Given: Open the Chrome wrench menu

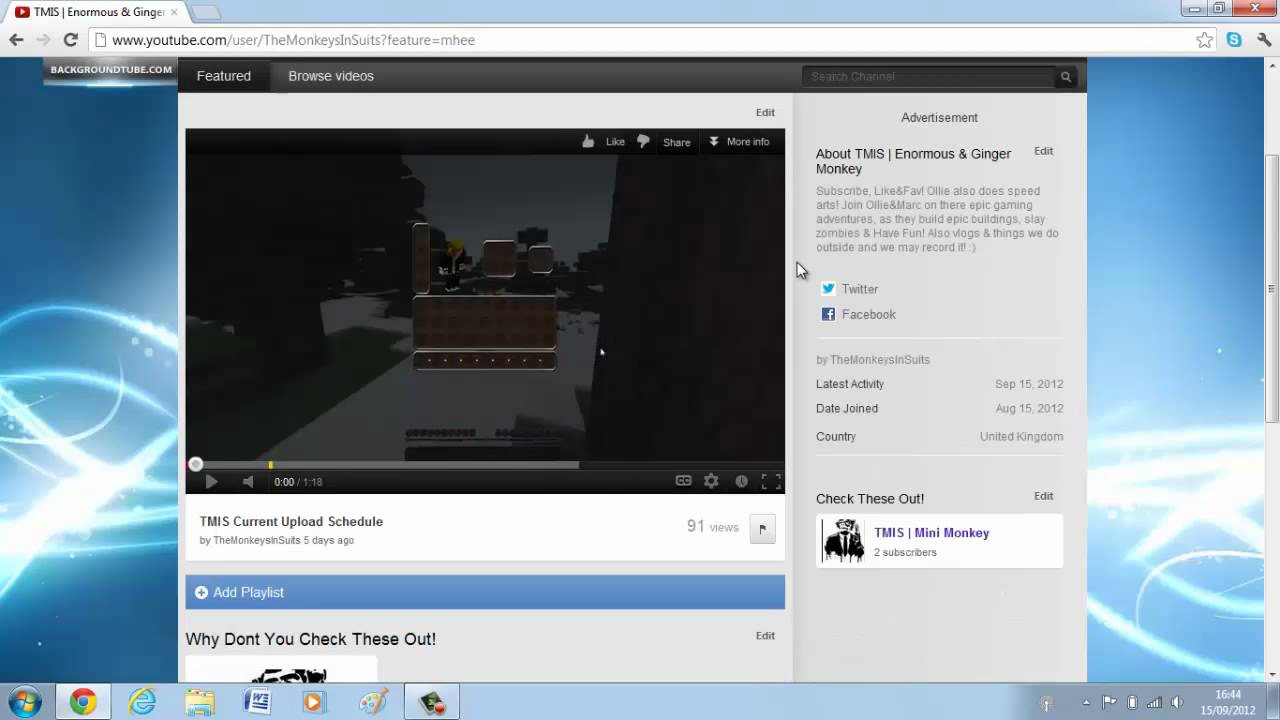Looking at the screenshot, I should click(x=1265, y=40).
